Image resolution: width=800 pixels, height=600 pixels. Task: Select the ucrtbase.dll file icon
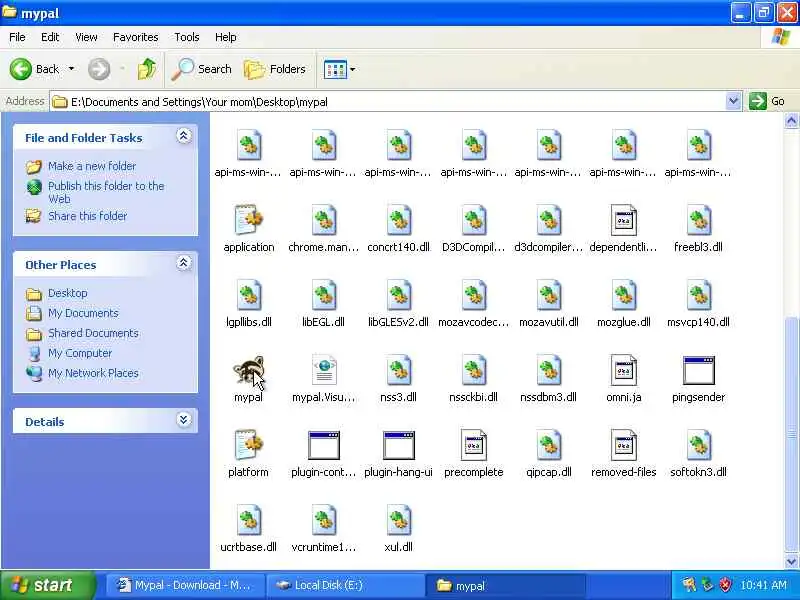(x=248, y=520)
